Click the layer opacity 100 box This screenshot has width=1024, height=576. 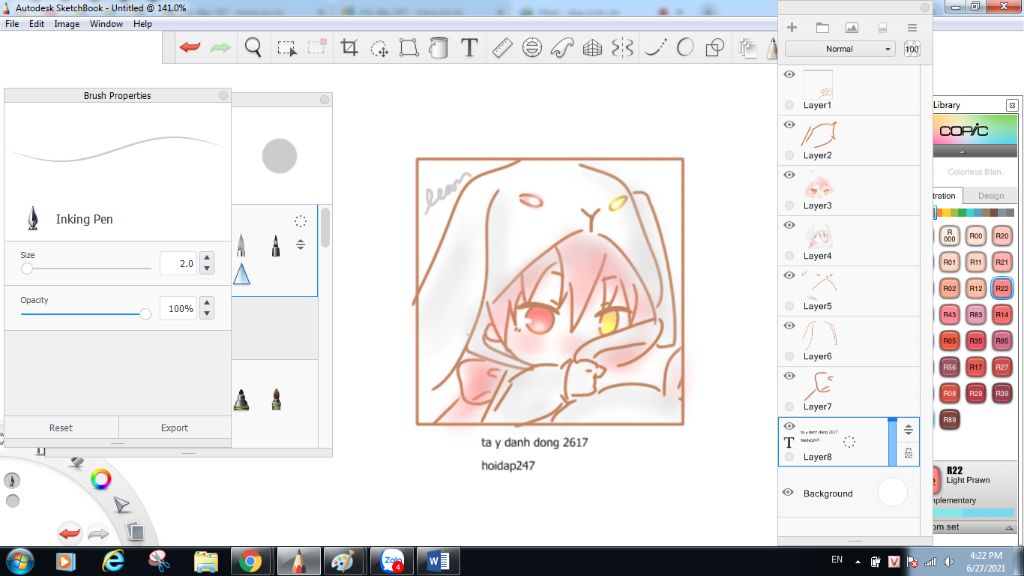(x=912, y=49)
